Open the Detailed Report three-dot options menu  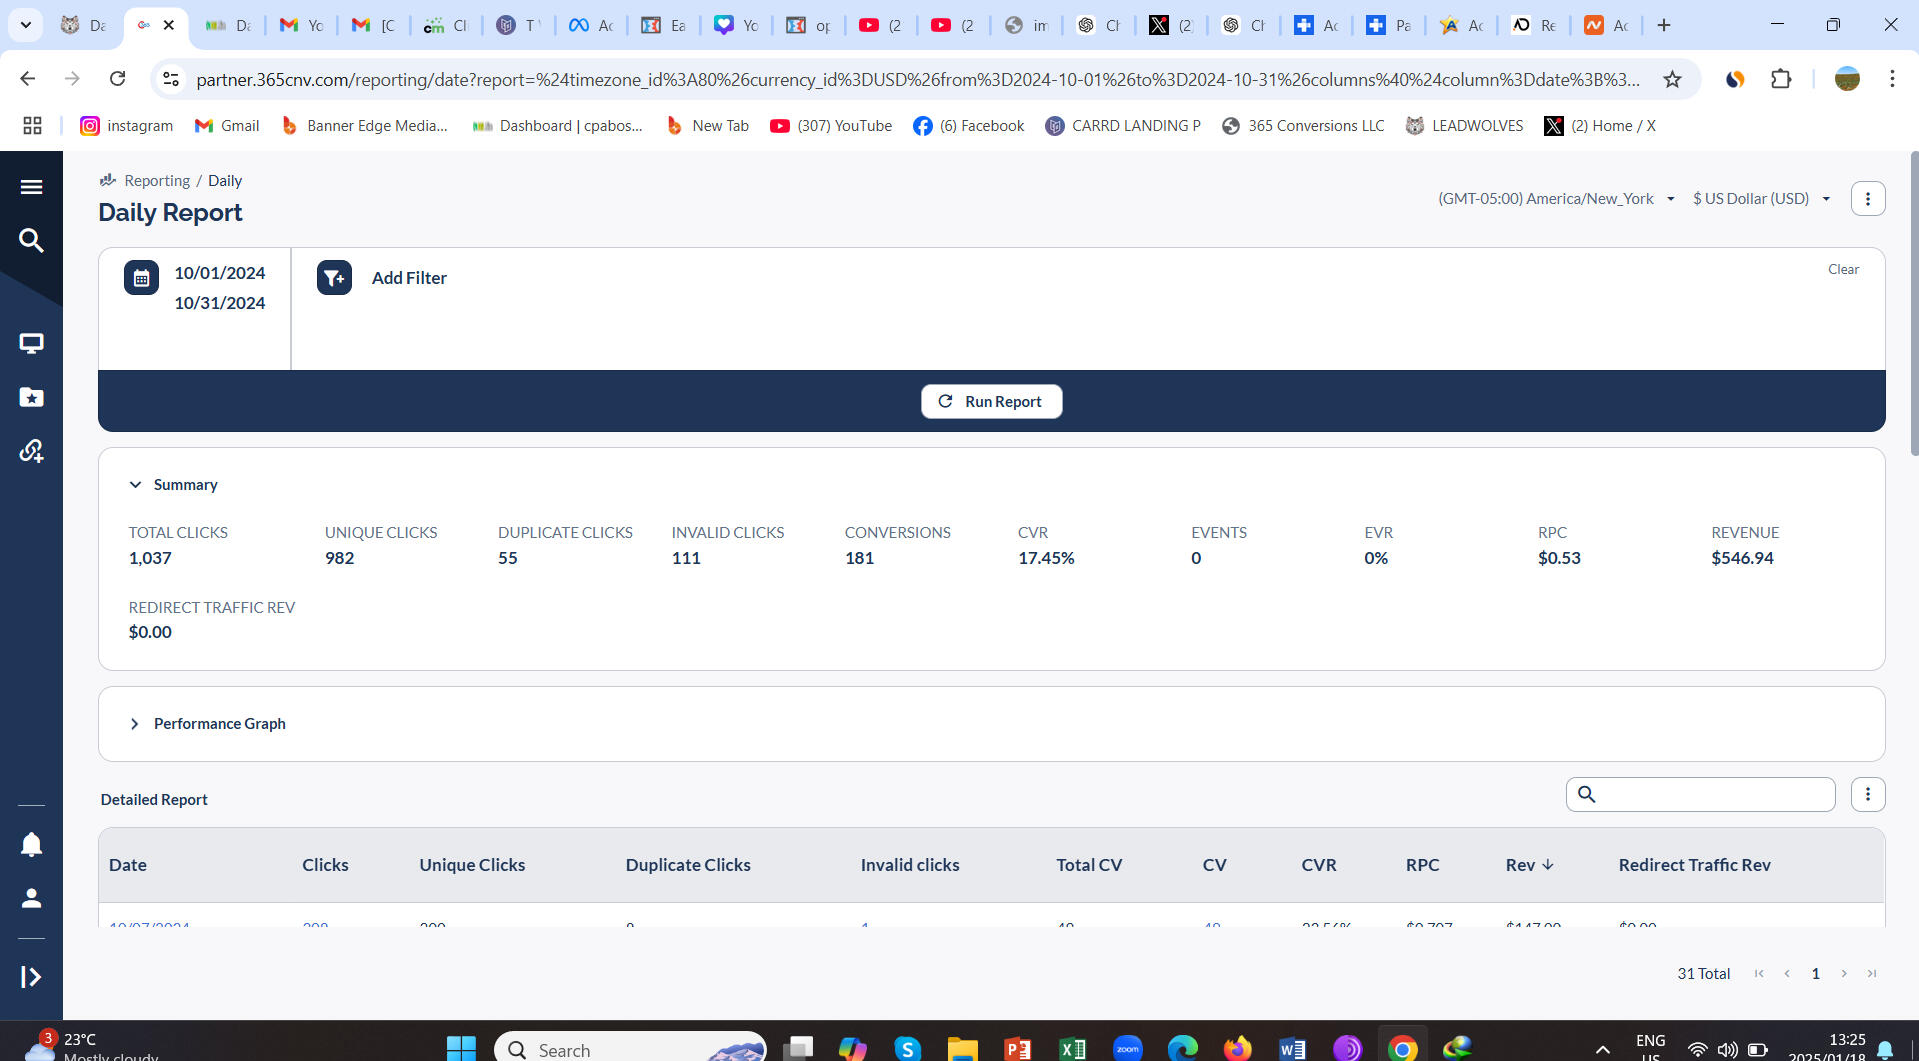coord(1867,794)
